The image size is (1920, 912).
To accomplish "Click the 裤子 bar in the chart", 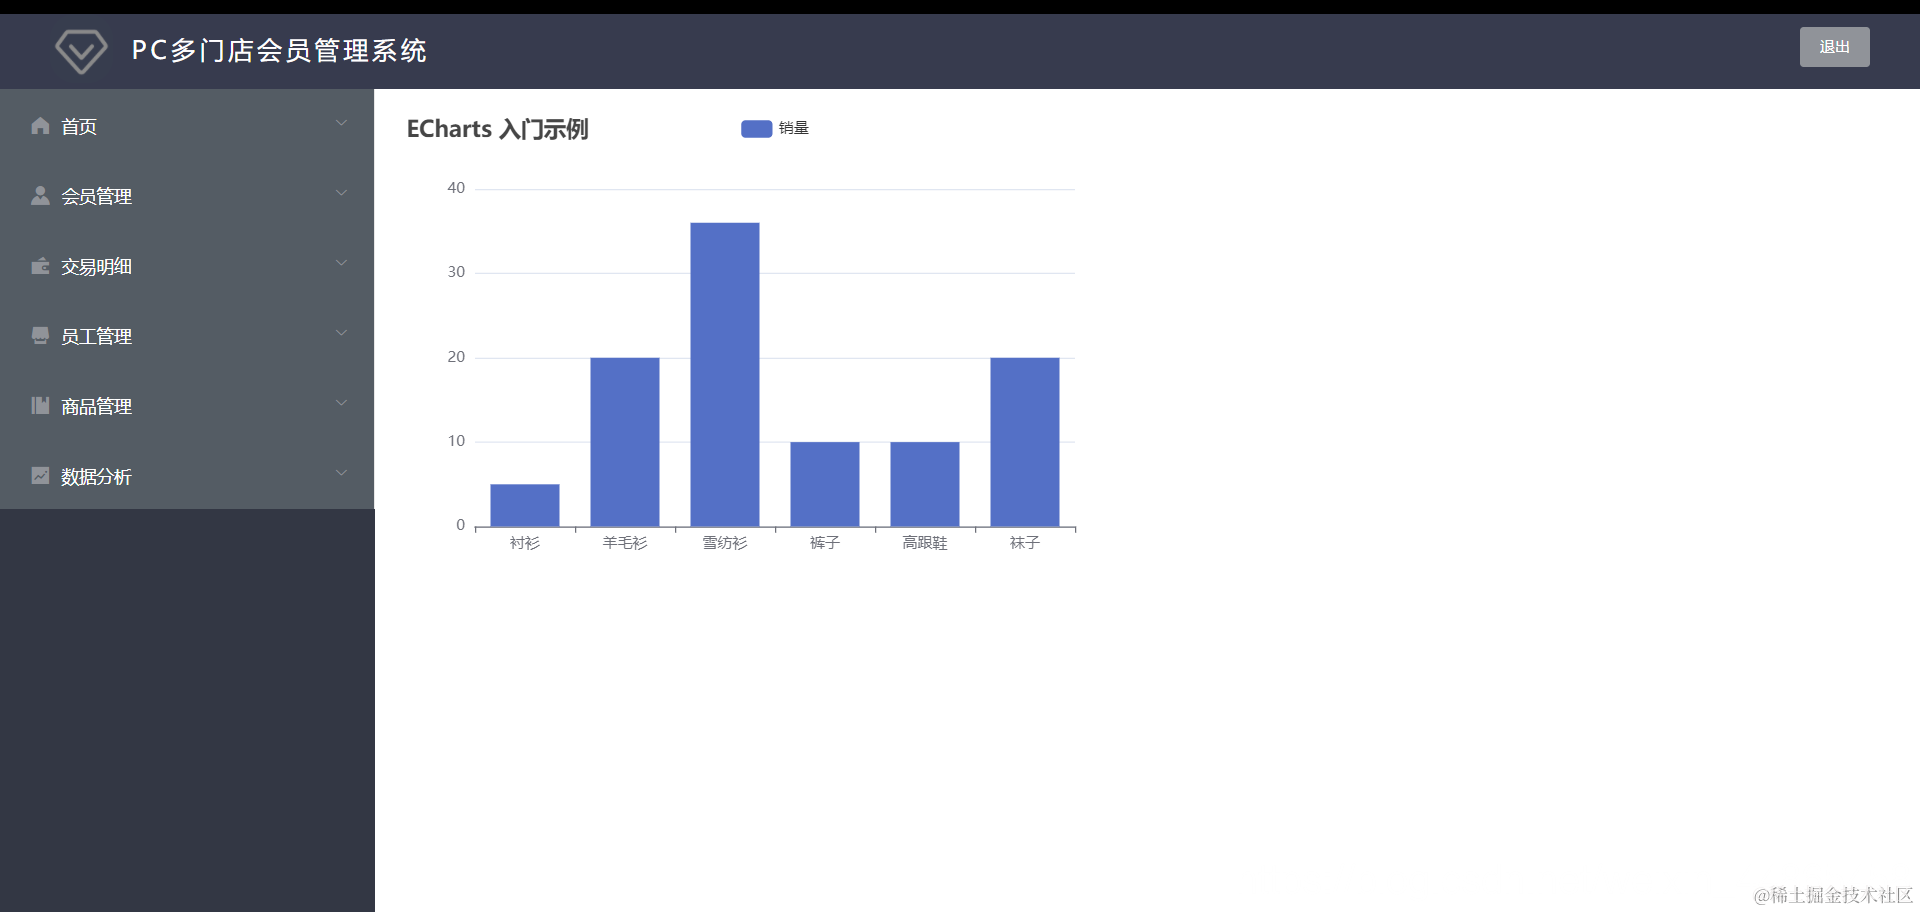I will click(825, 484).
